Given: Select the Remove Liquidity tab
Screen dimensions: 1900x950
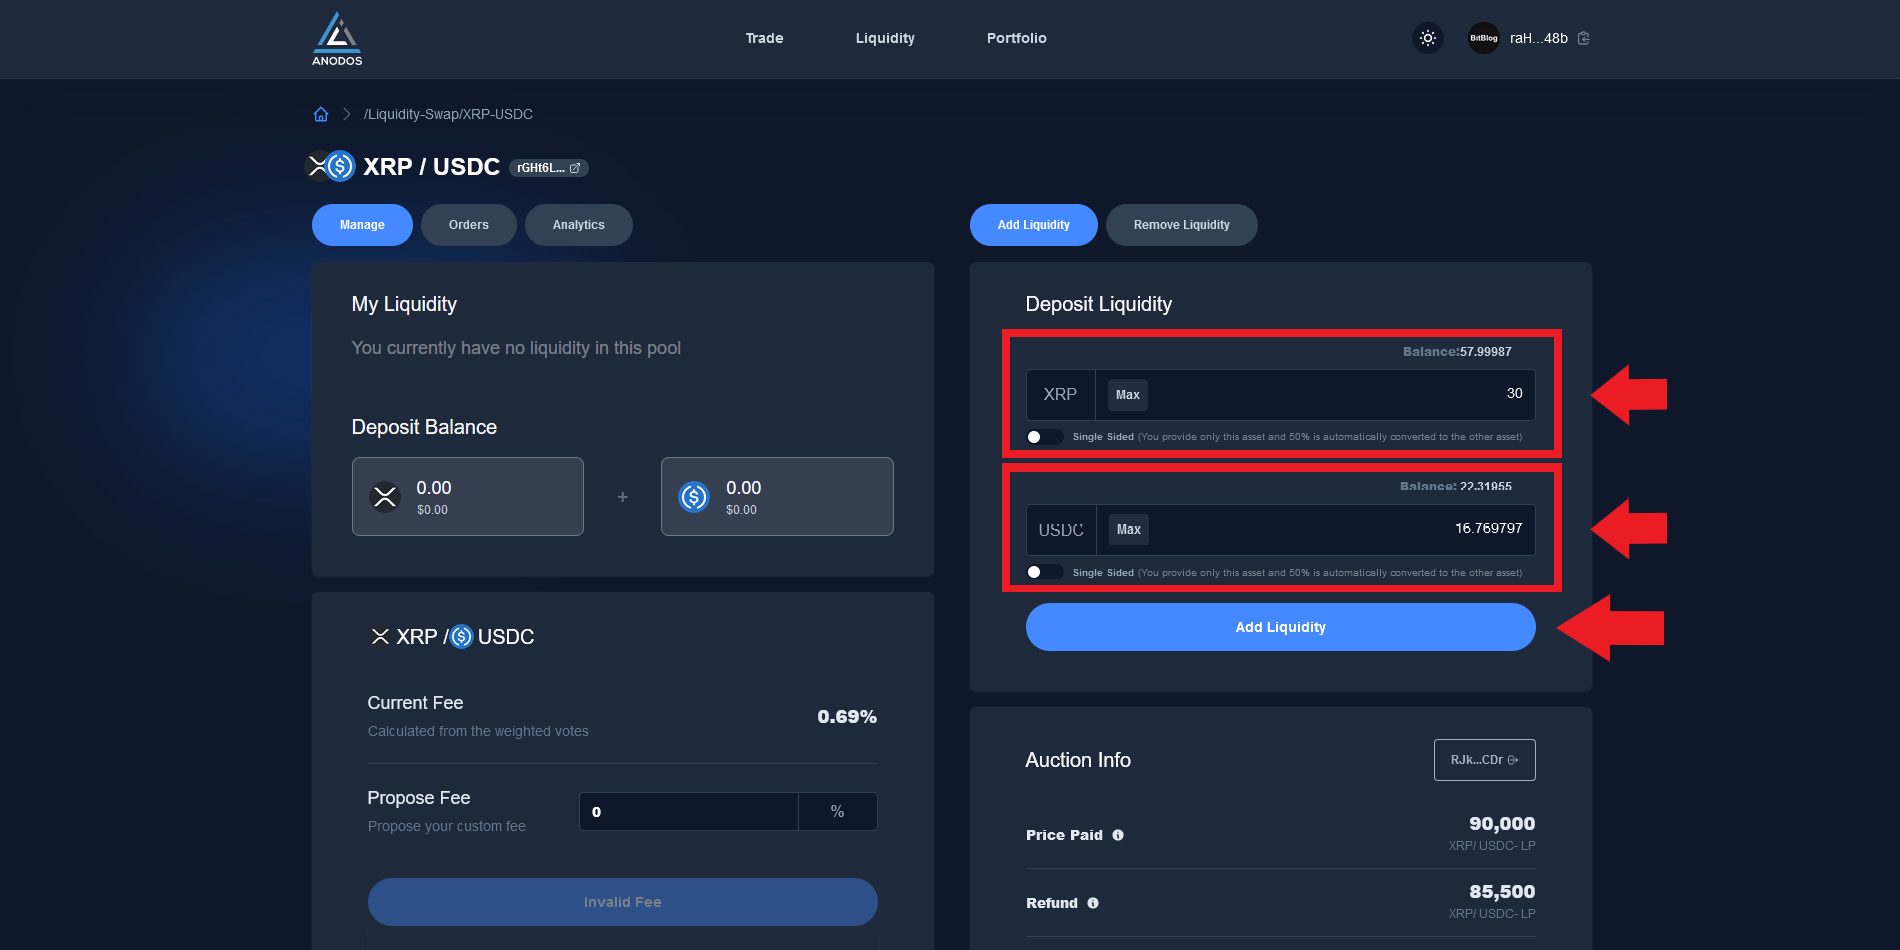Looking at the screenshot, I should (x=1181, y=225).
